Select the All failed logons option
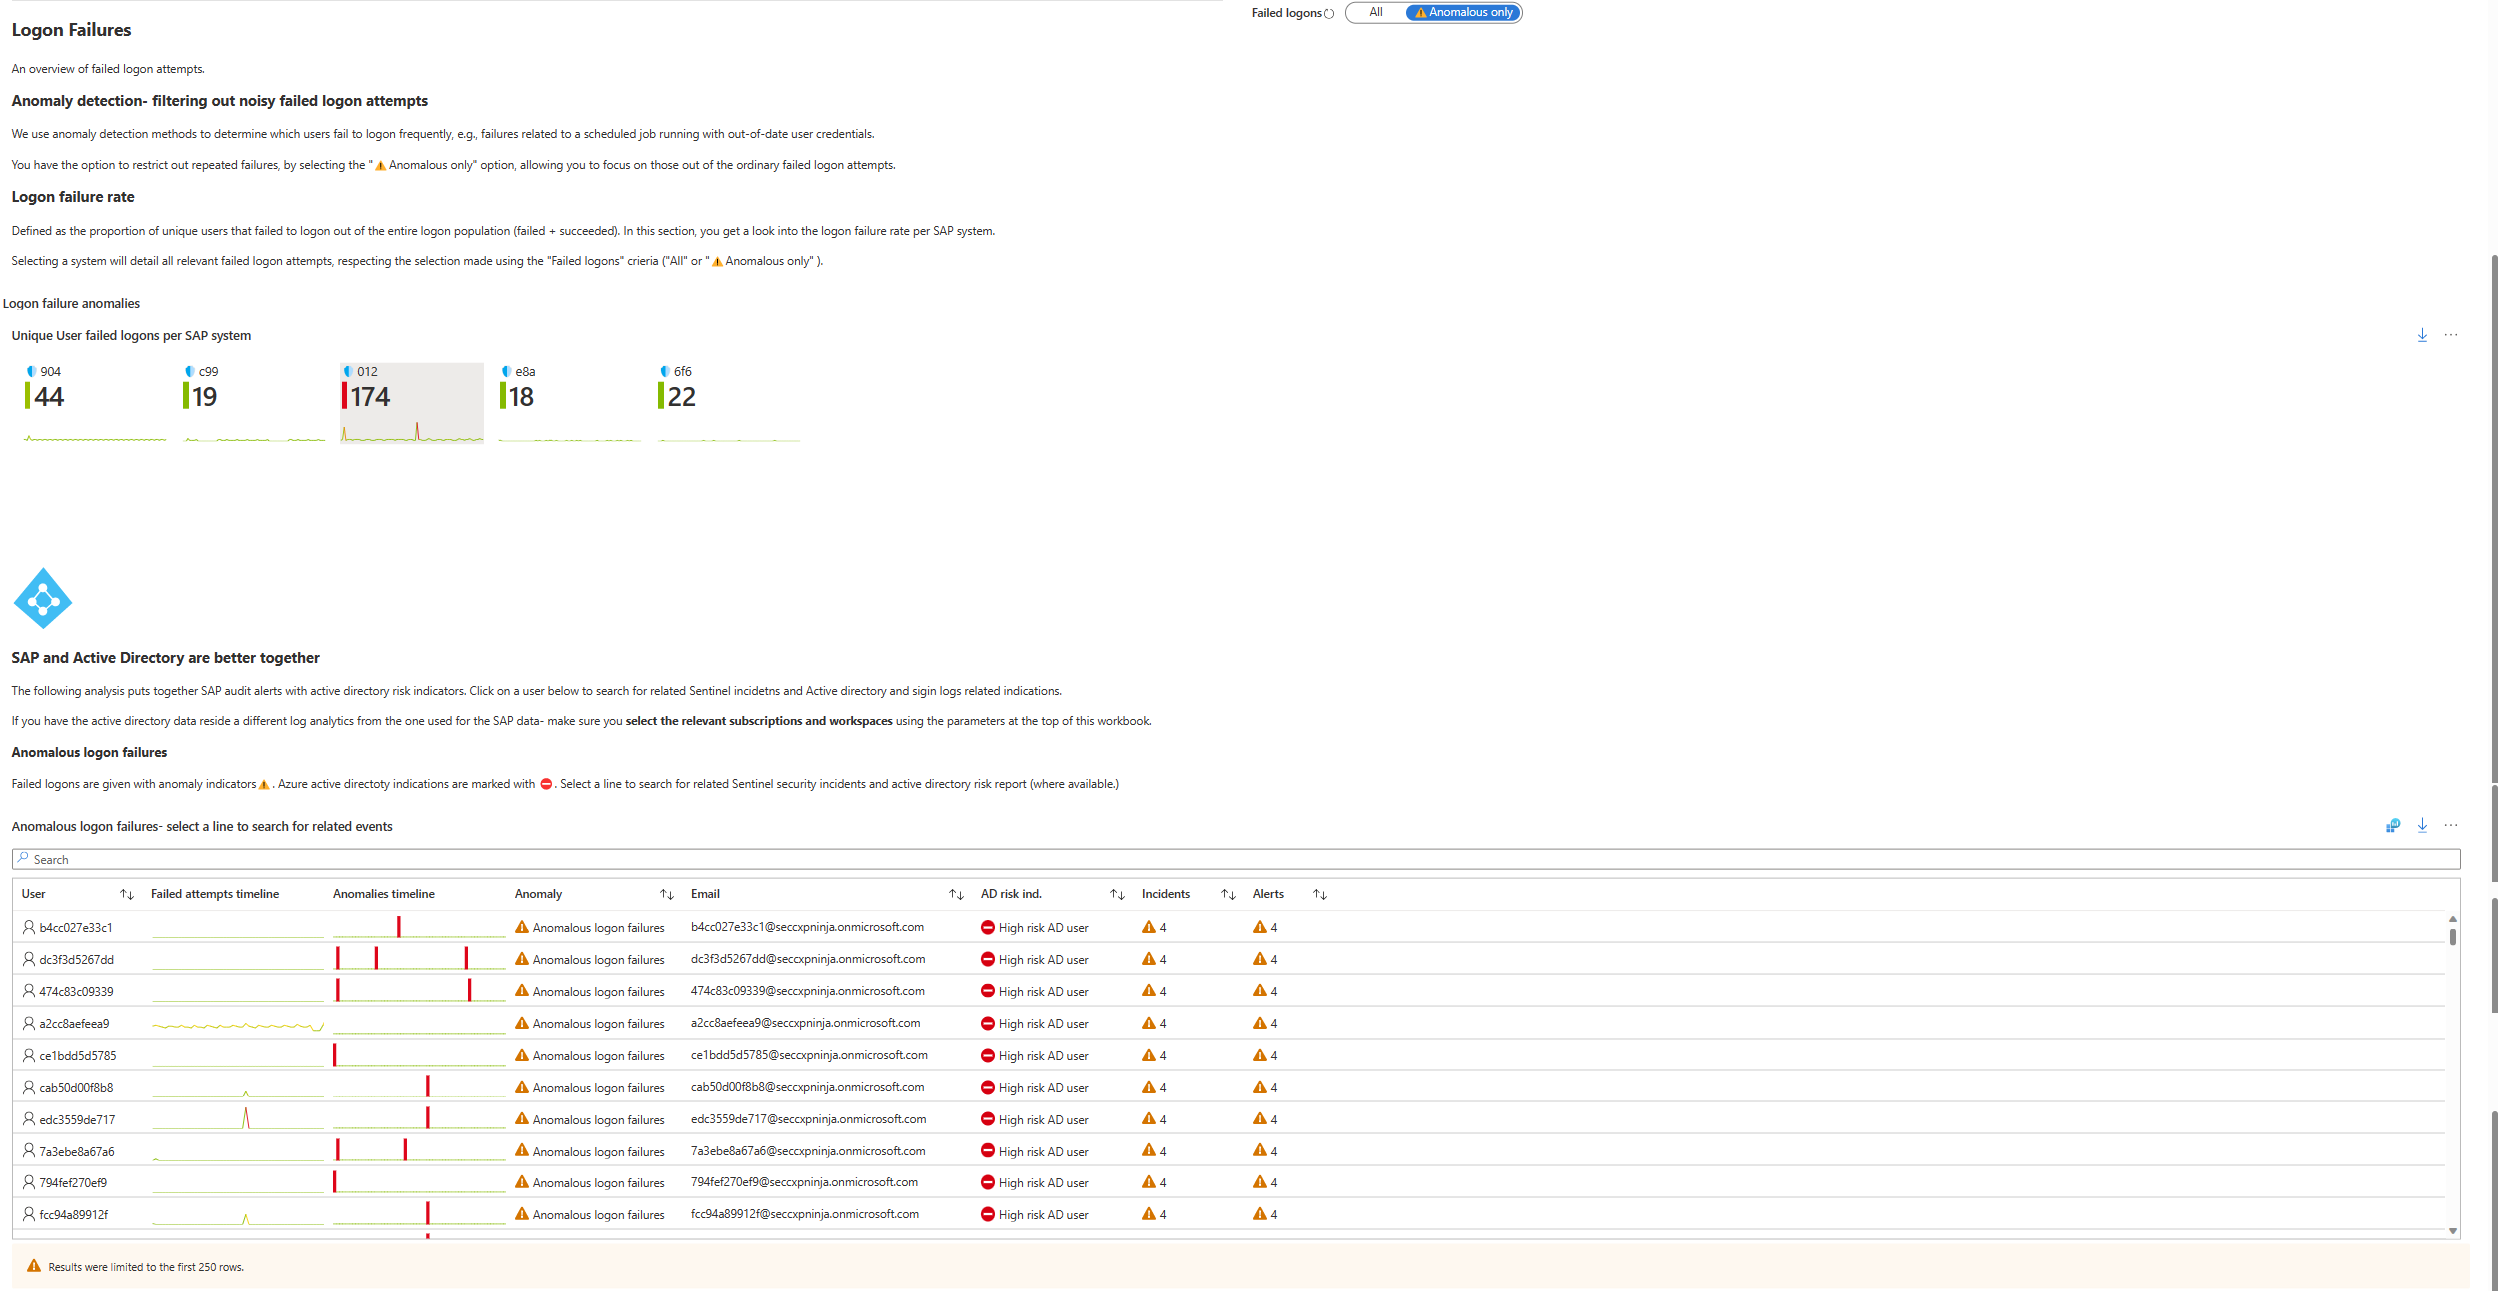 click(1376, 13)
